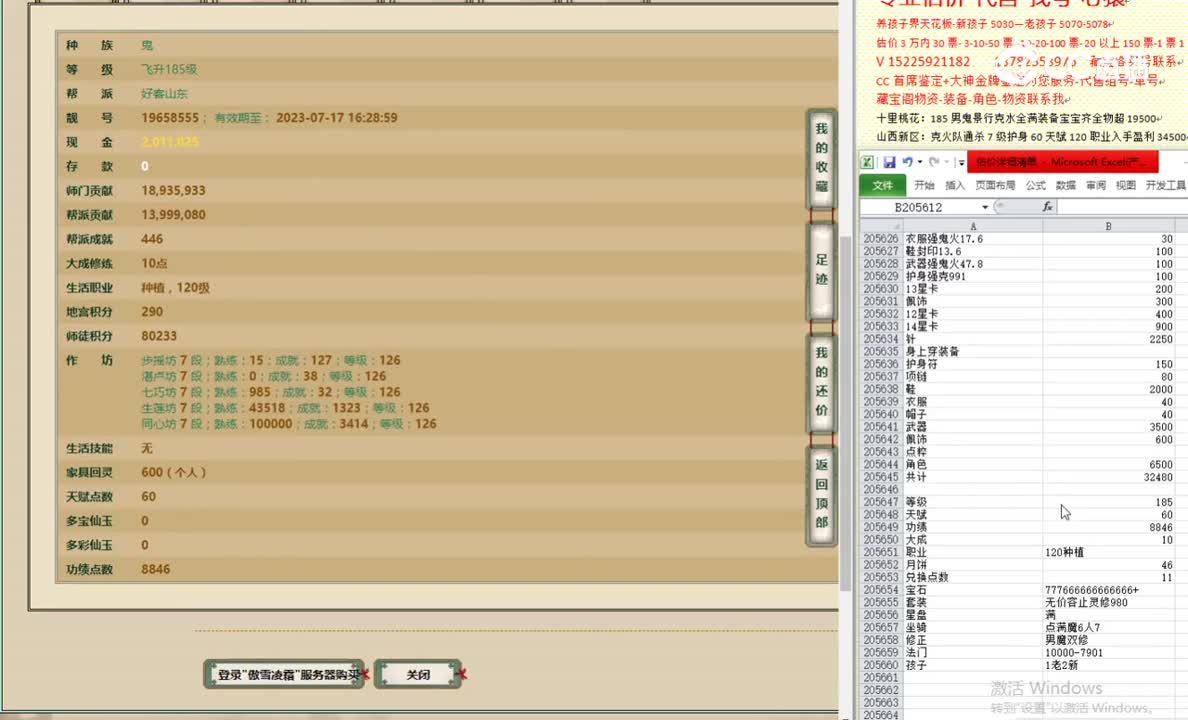Viewport: 1188px width, 720px height.
Task: Click the 靓号 value 19658555
Action: pos(170,117)
